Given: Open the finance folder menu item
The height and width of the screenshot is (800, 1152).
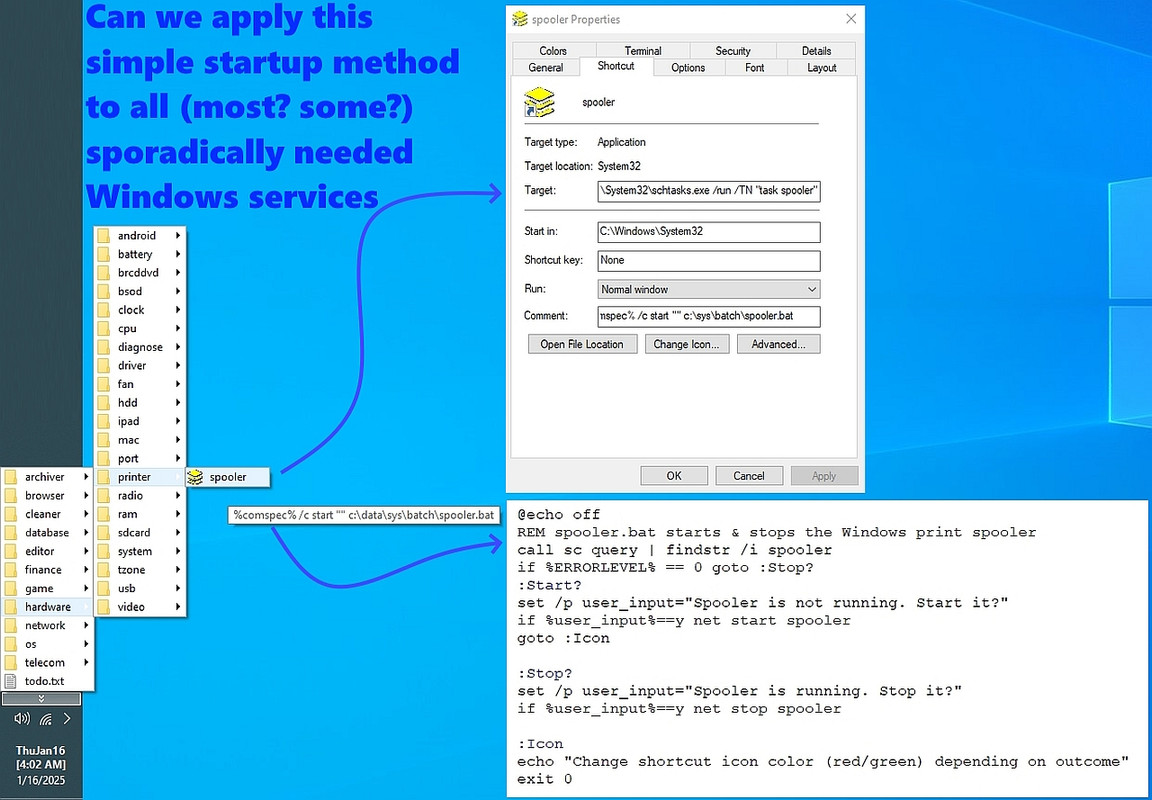Looking at the screenshot, I should [x=47, y=570].
